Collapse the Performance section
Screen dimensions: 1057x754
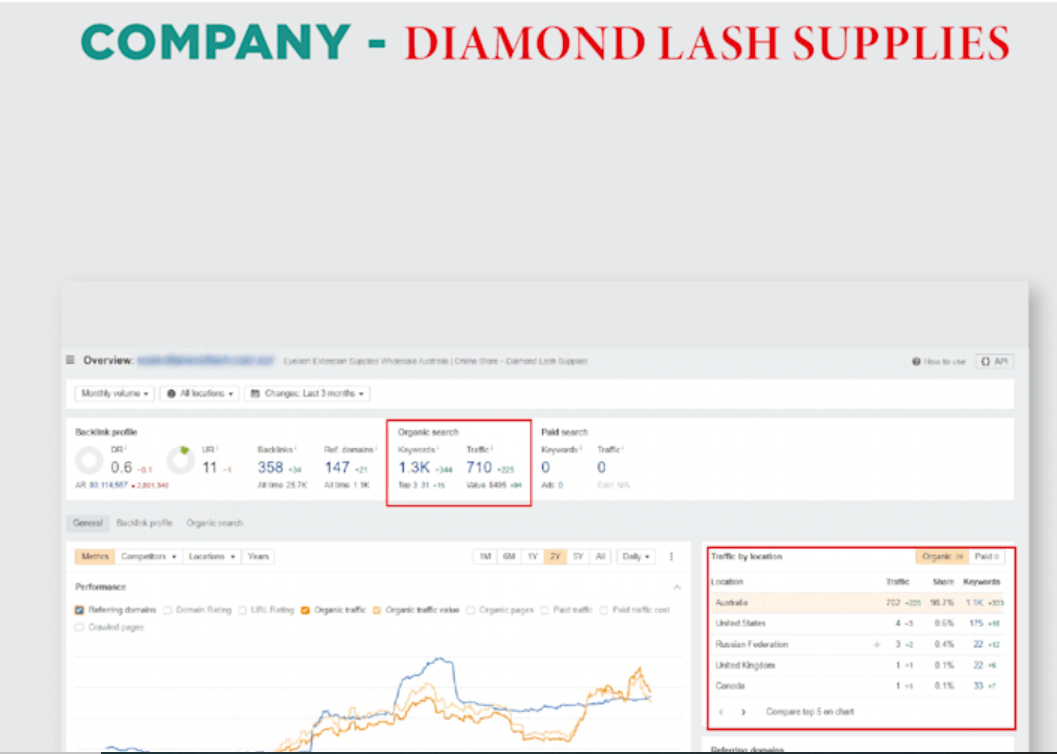click(x=677, y=588)
